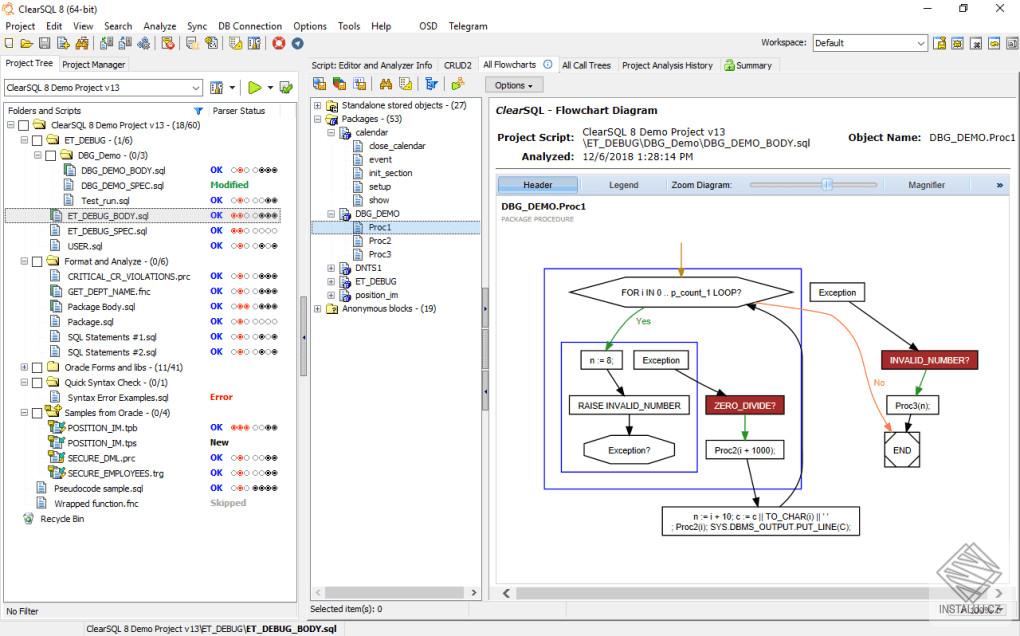Open the Summary tab
Image resolution: width=1020 pixels, height=636 pixels.
click(x=748, y=65)
